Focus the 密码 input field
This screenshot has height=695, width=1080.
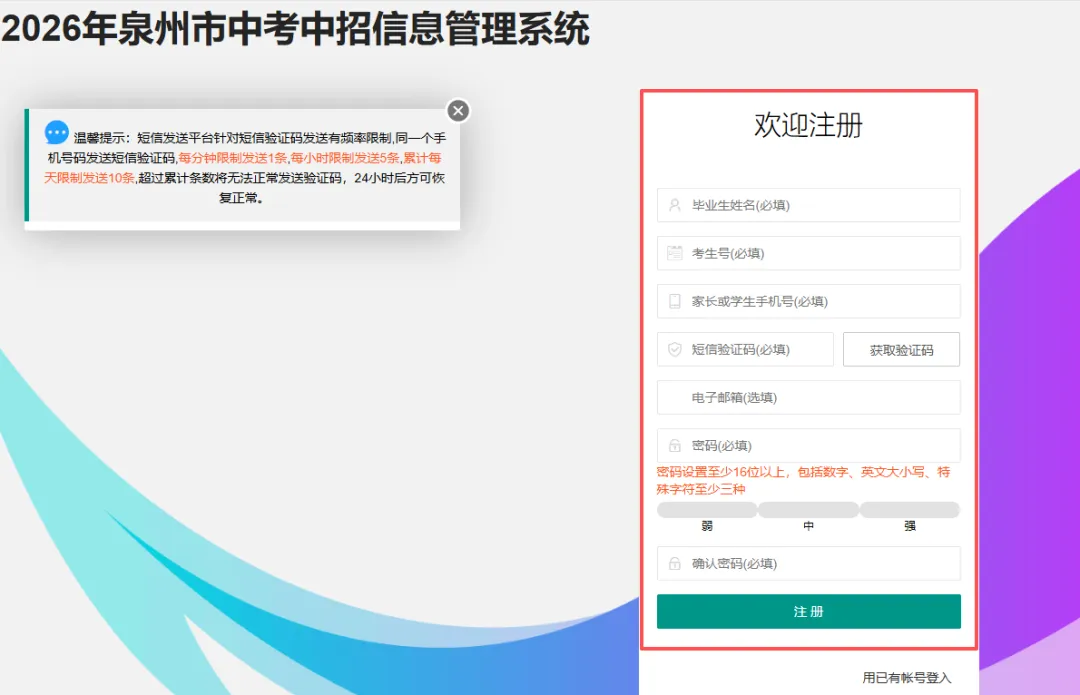coord(809,446)
